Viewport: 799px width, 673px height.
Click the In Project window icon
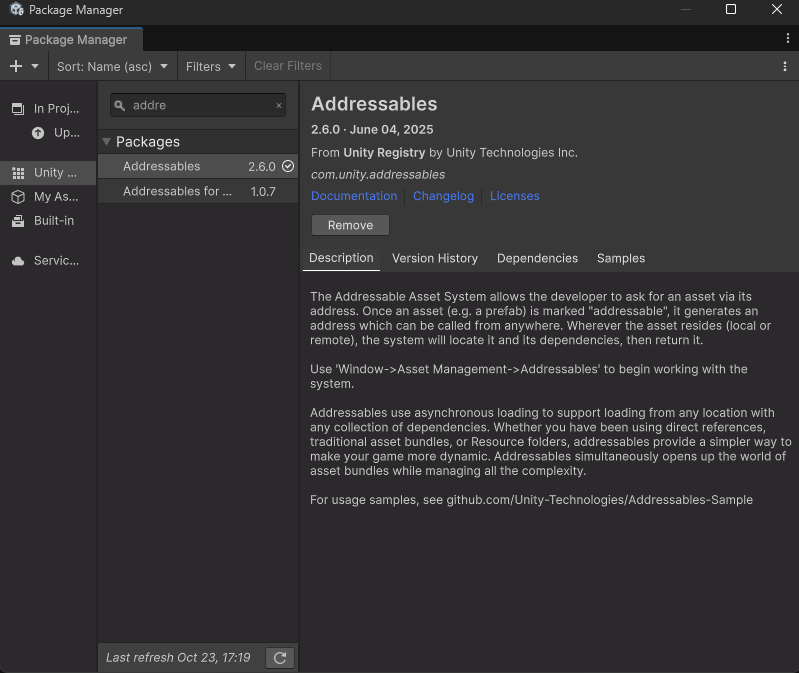click(18, 109)
